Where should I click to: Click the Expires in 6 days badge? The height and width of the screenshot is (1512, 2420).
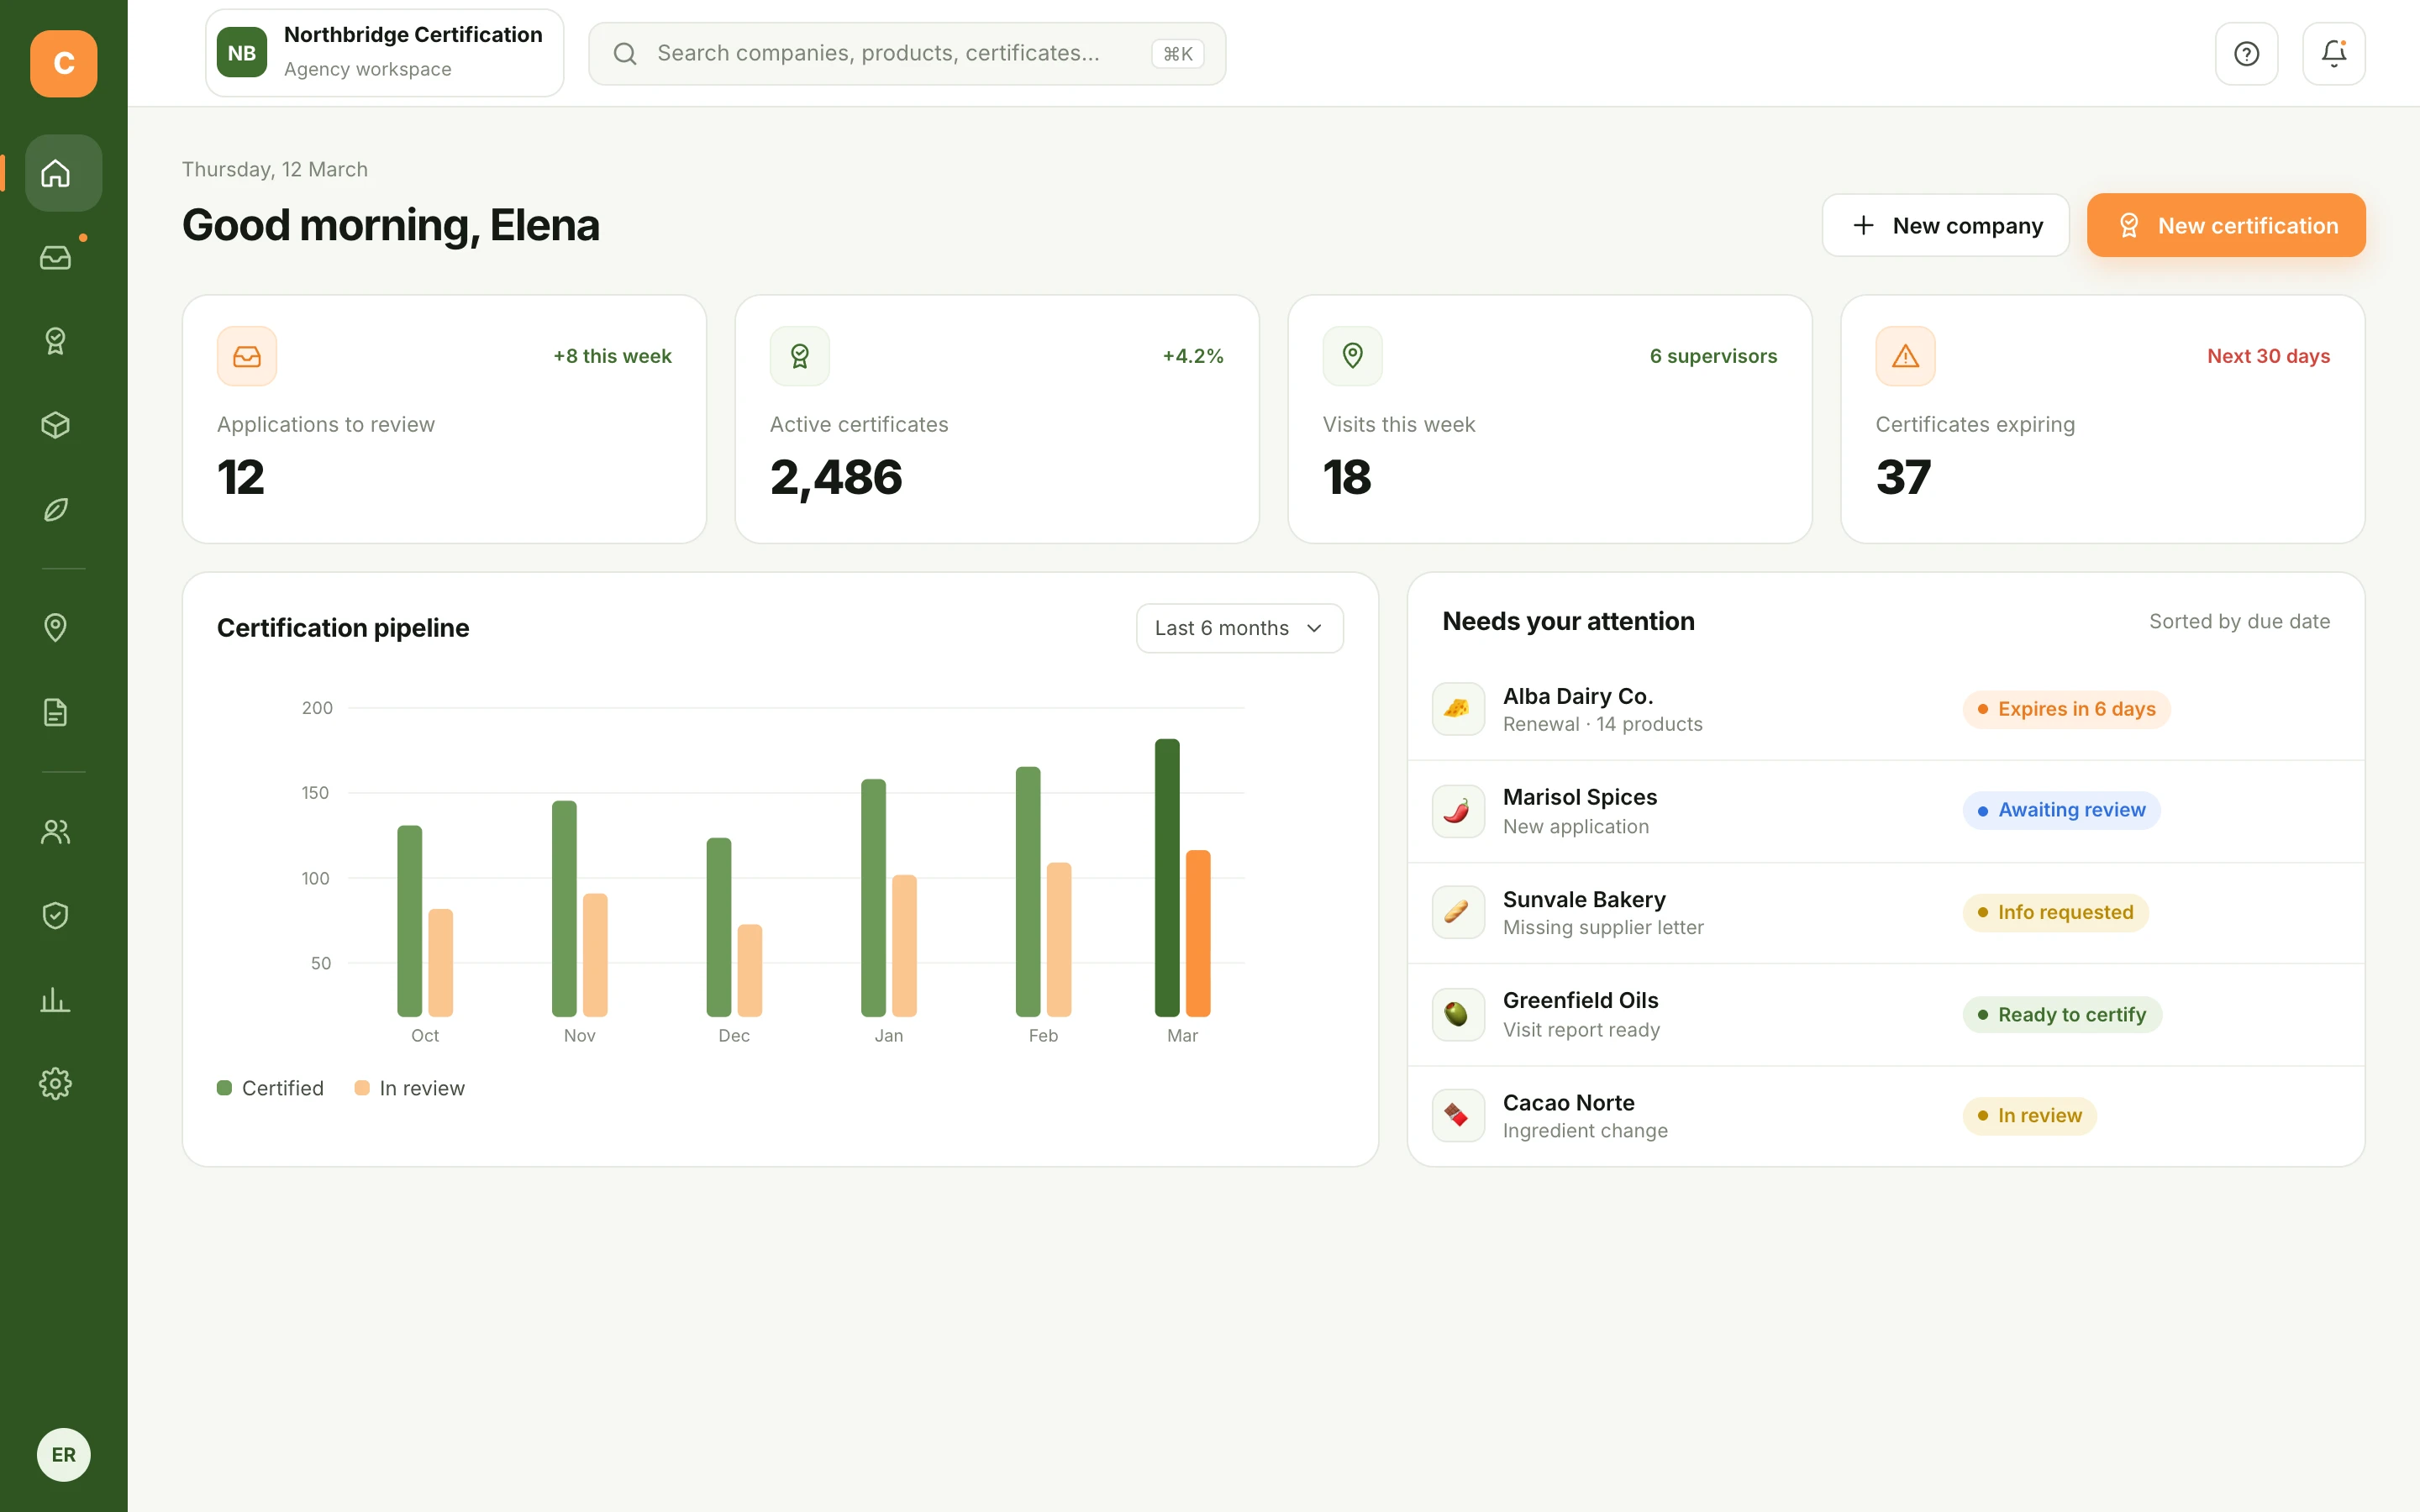click(x=2066, y=709)
